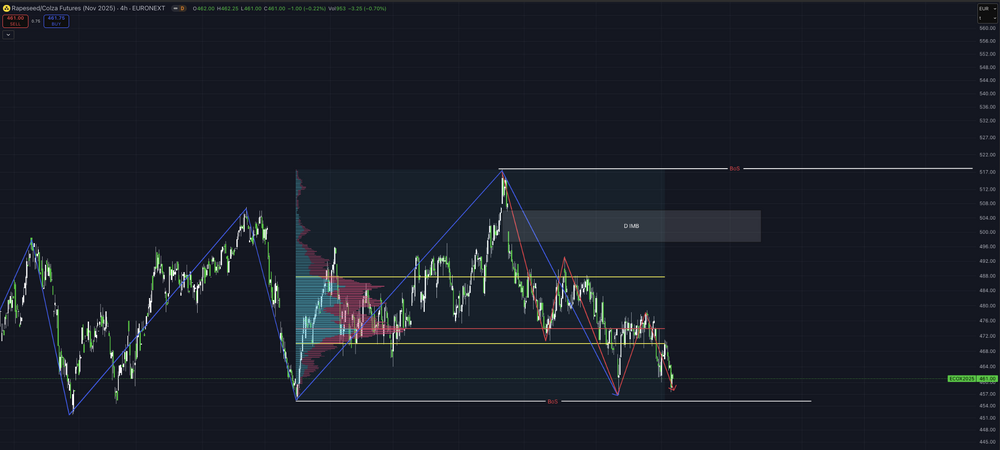Click the C461.00 close value in legend
This screenshot has height=450, width=1000.
coord(275,8)
